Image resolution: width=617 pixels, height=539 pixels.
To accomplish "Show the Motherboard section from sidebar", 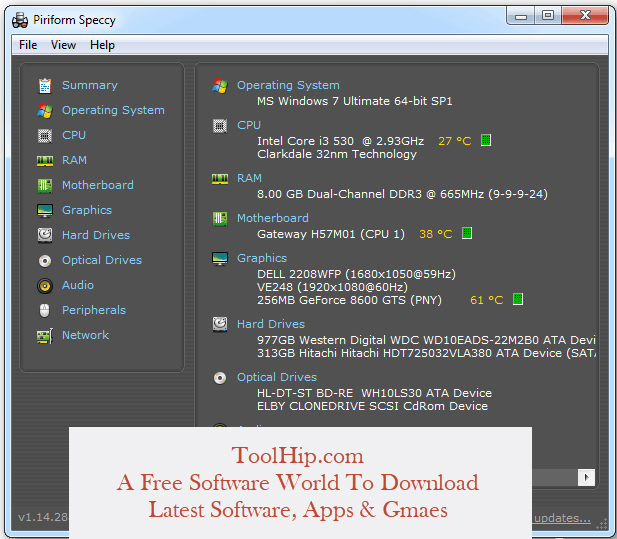I will click(98, 185).
